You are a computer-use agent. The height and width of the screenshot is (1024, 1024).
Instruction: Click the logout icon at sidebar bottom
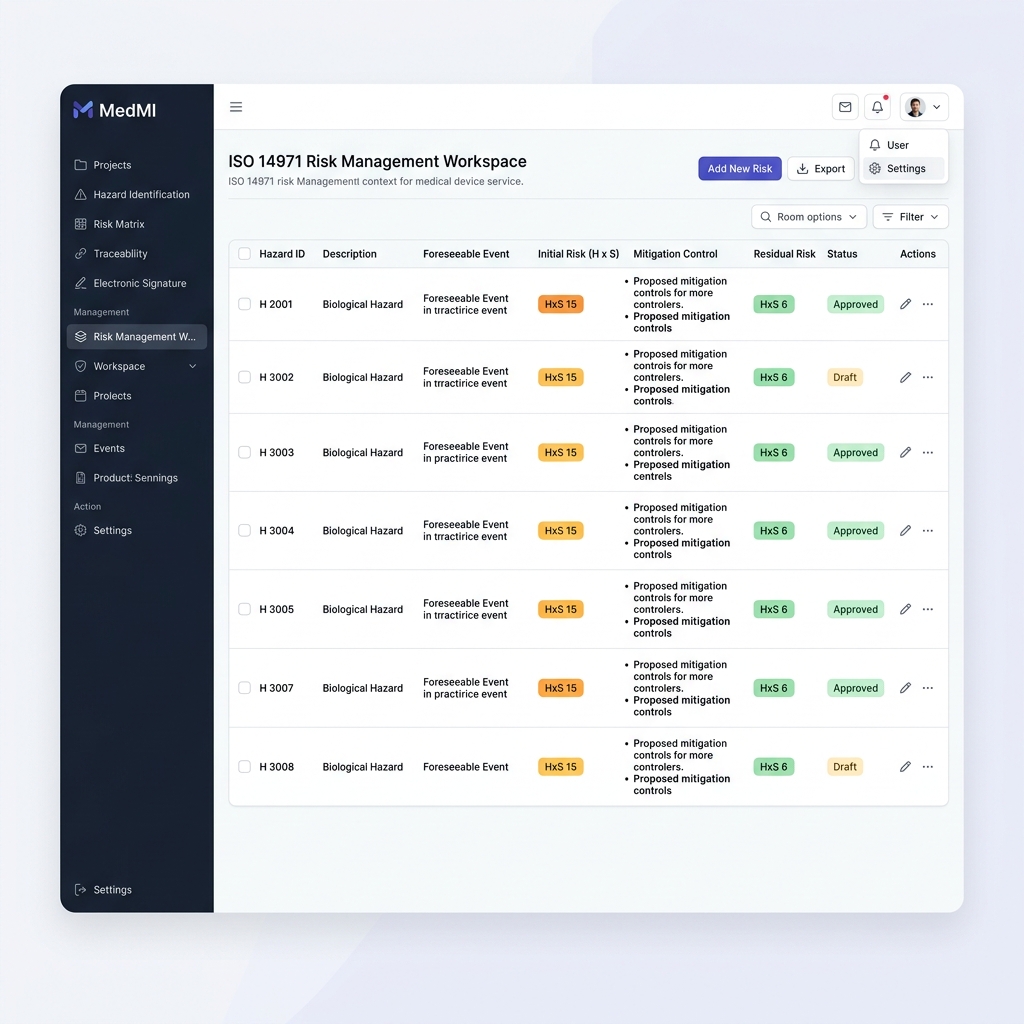[x=80, y=889]
